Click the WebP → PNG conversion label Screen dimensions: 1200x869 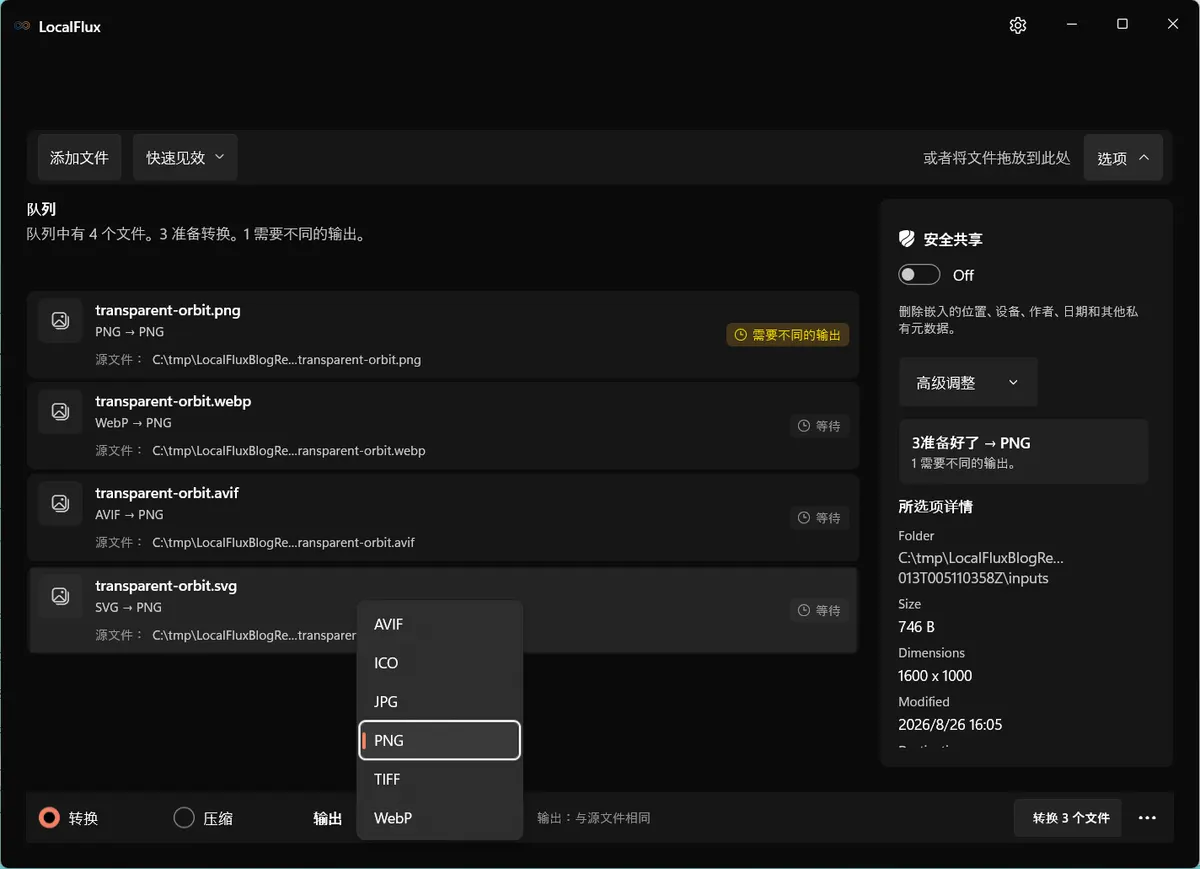[x=133, y=423]
